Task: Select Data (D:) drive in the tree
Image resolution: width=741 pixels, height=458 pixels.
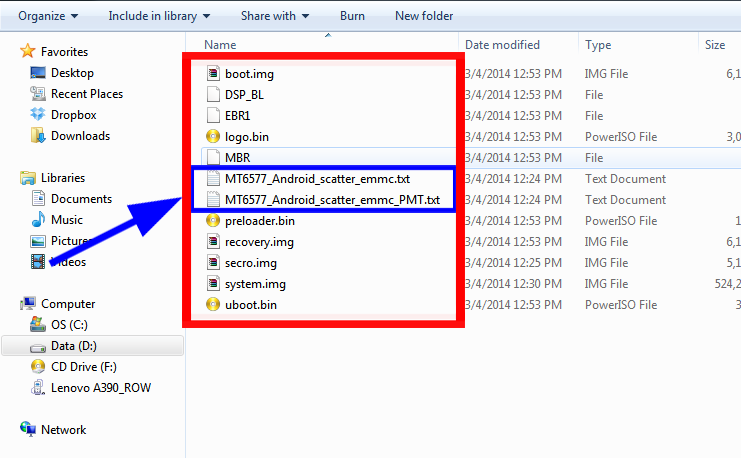Action: click(x=93, y=346)
